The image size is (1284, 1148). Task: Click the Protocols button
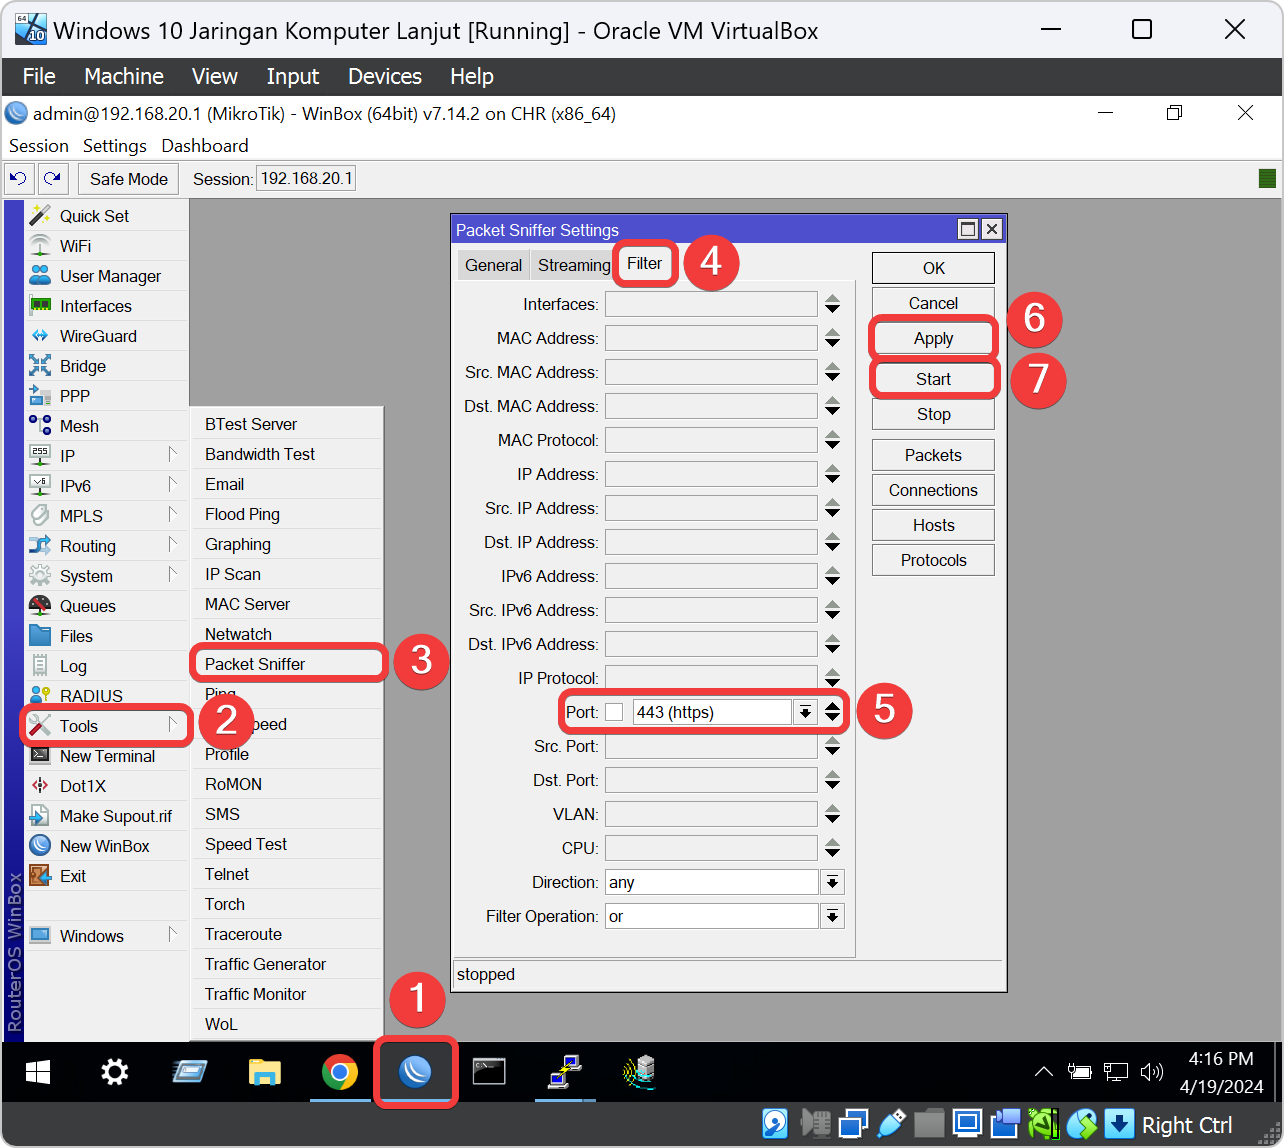(x=933, y=560)
